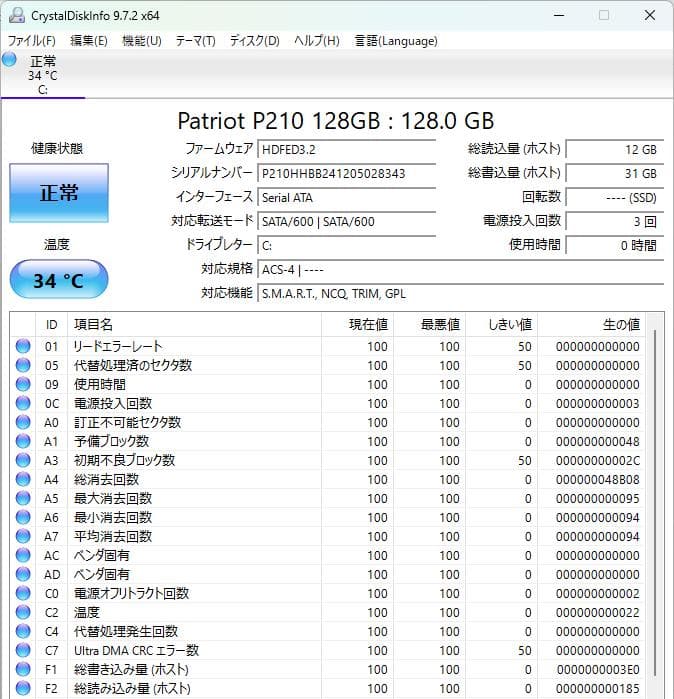Click the power on hours value 0 時間
Screen dimensions: 674x699
click(x=615, y=246)
